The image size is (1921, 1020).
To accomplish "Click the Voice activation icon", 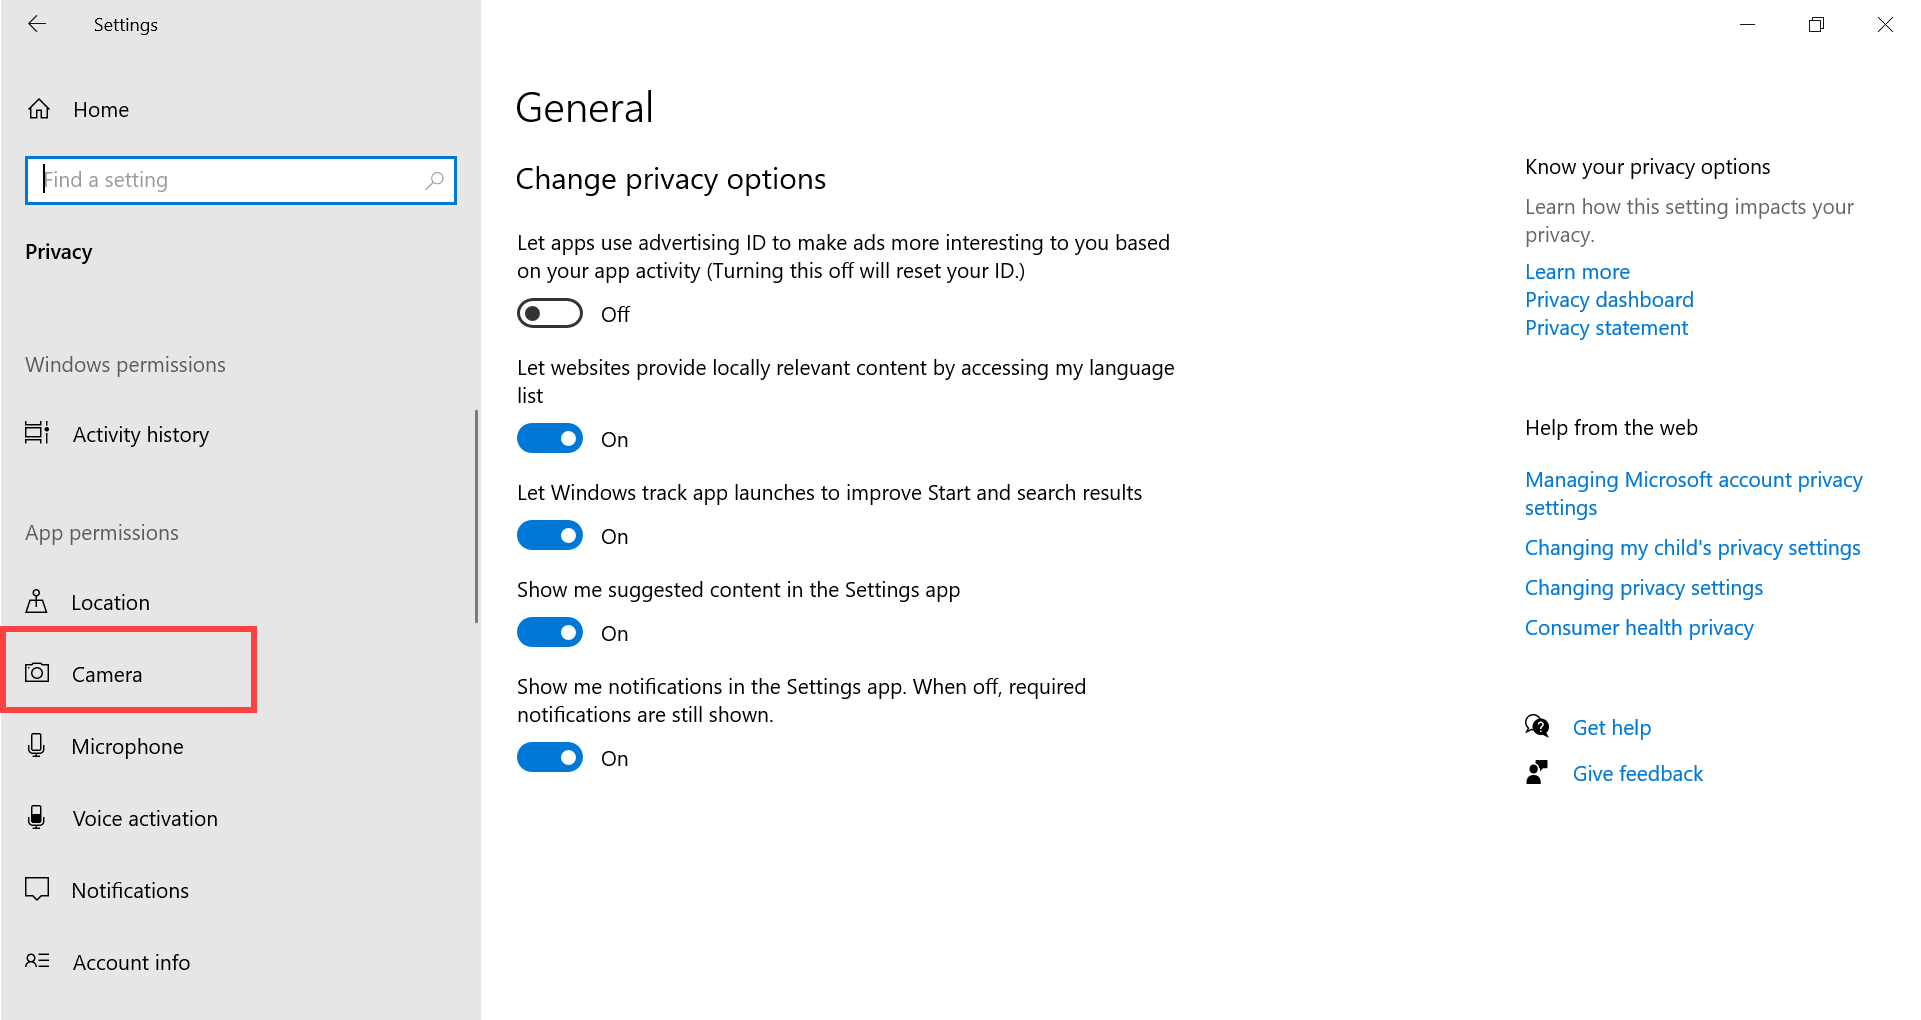I will coord(37,817).
